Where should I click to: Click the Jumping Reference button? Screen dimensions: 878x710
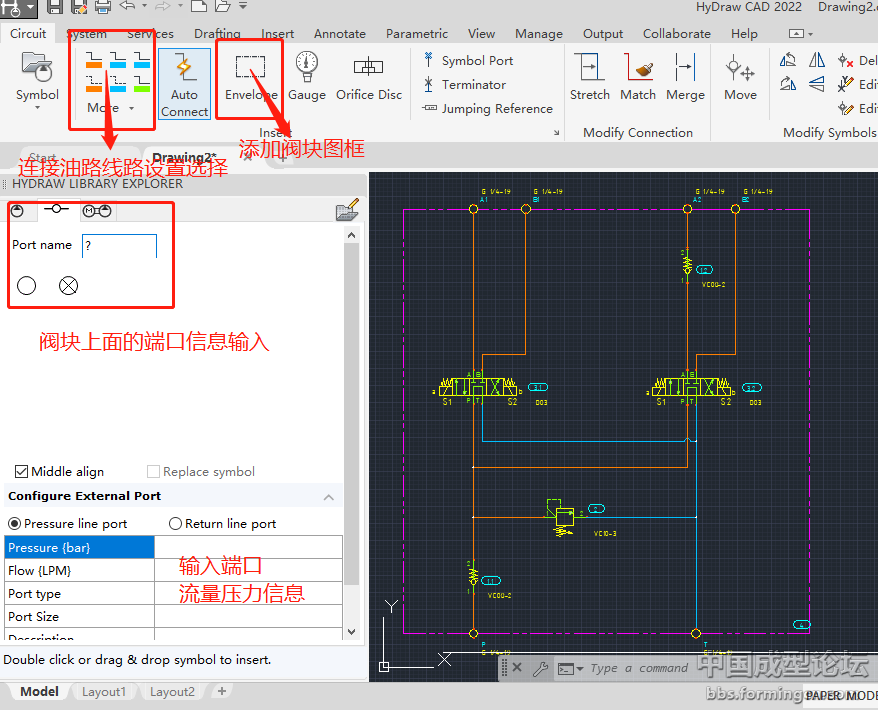(x=487, y=109)
